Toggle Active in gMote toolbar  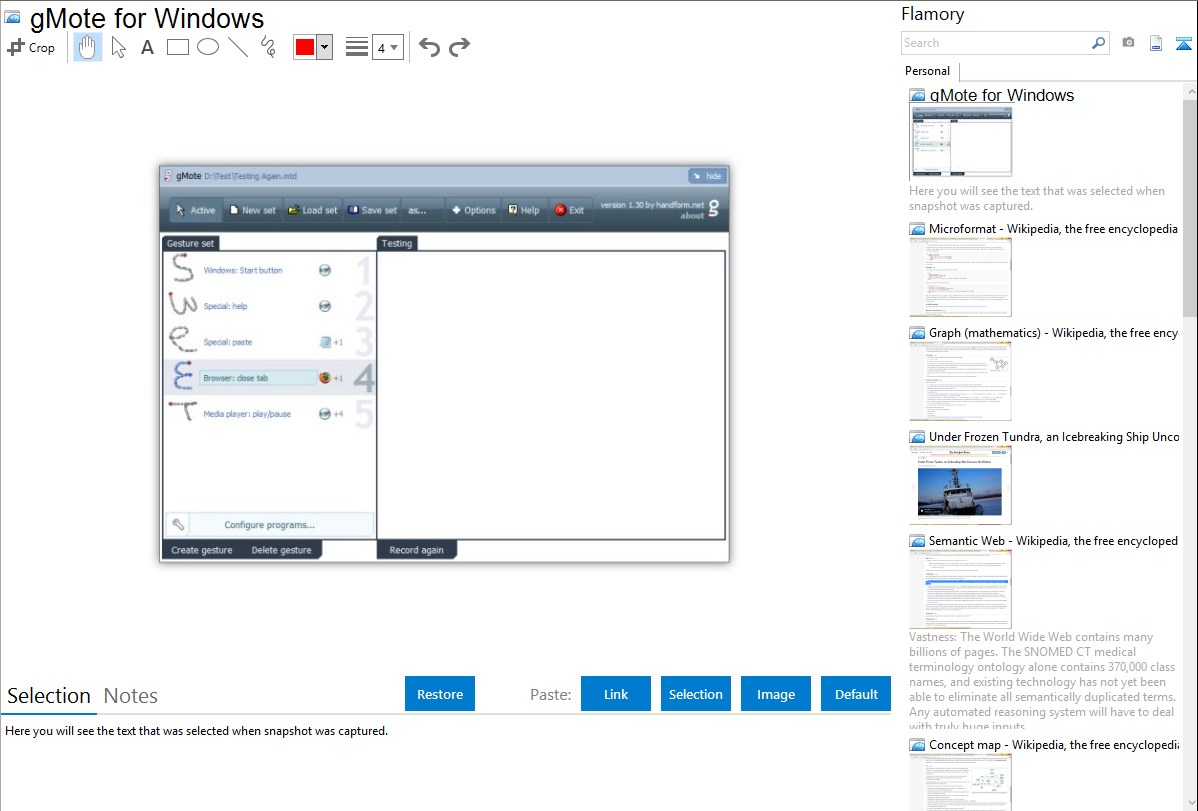coord(195,210)
